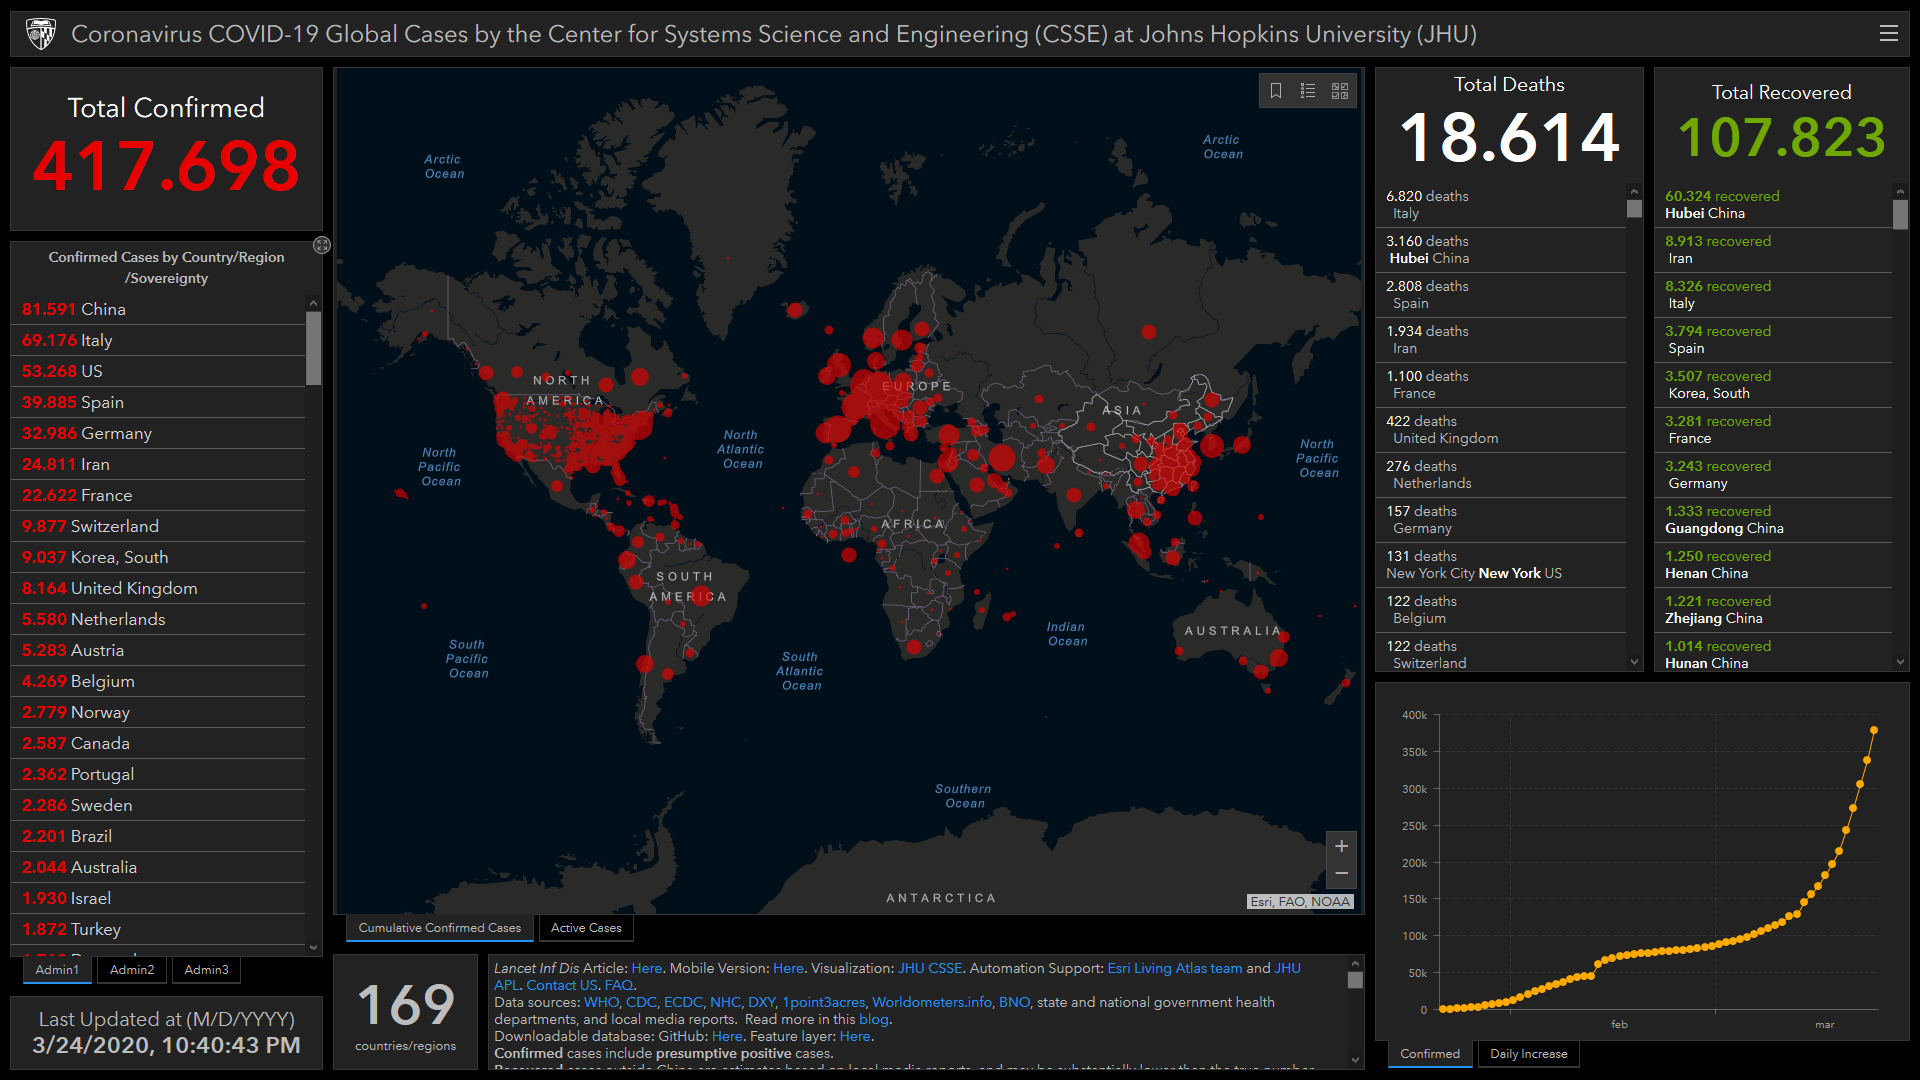Open the JHU CSSE link
The height and width of the screenshot is (1080, 1920).
pyautogui.click(x=929, y=968)
